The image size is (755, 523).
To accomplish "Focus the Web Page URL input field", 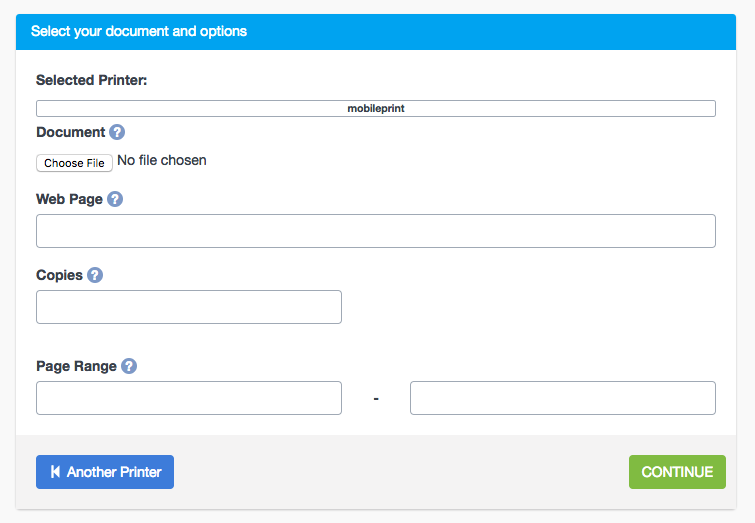I will click(x=376, y=231).
